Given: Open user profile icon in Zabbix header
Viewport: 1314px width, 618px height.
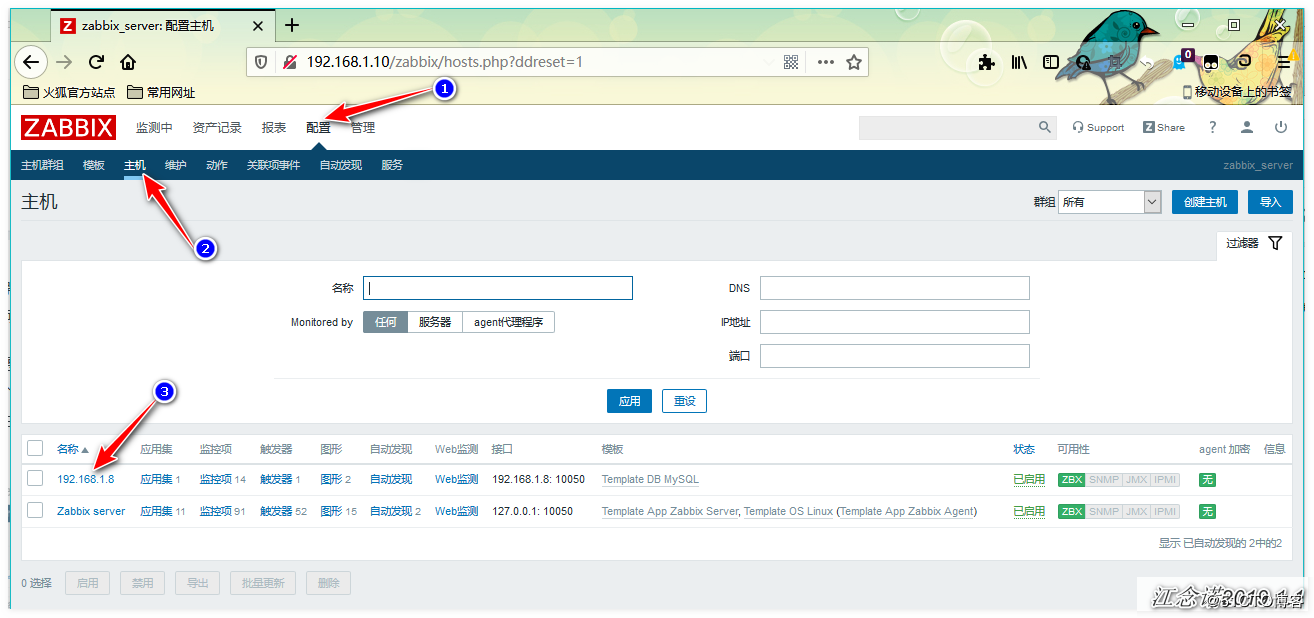Looking at the screenshot, I should [x=1247, y=127].
